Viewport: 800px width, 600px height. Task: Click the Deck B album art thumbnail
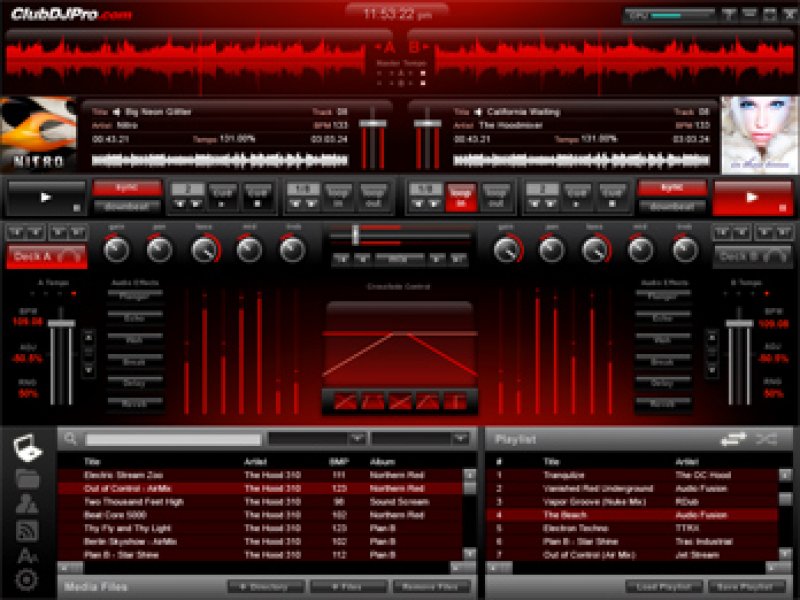click(x=760, y=135)
